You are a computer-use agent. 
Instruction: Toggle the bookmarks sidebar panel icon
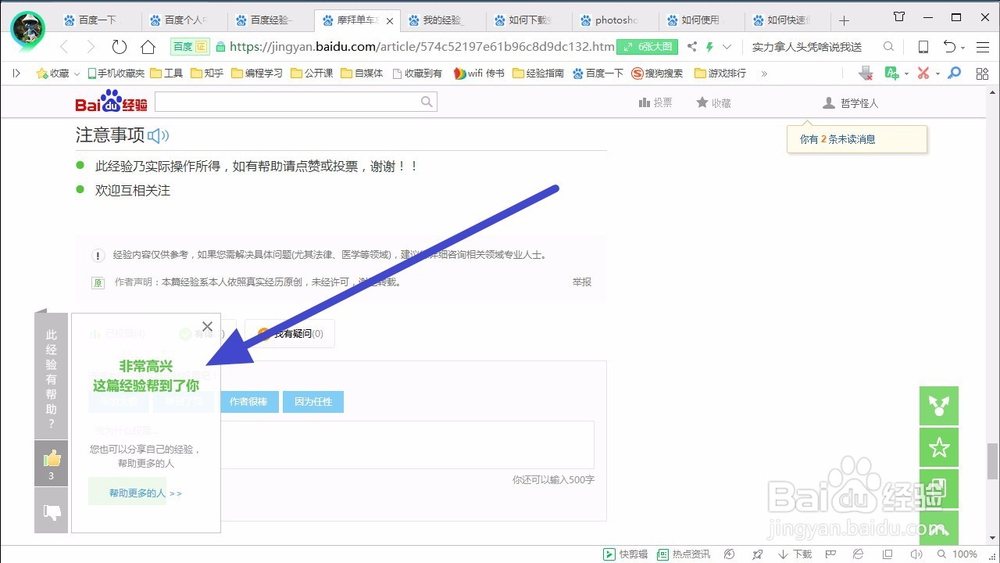pos(17,73)
